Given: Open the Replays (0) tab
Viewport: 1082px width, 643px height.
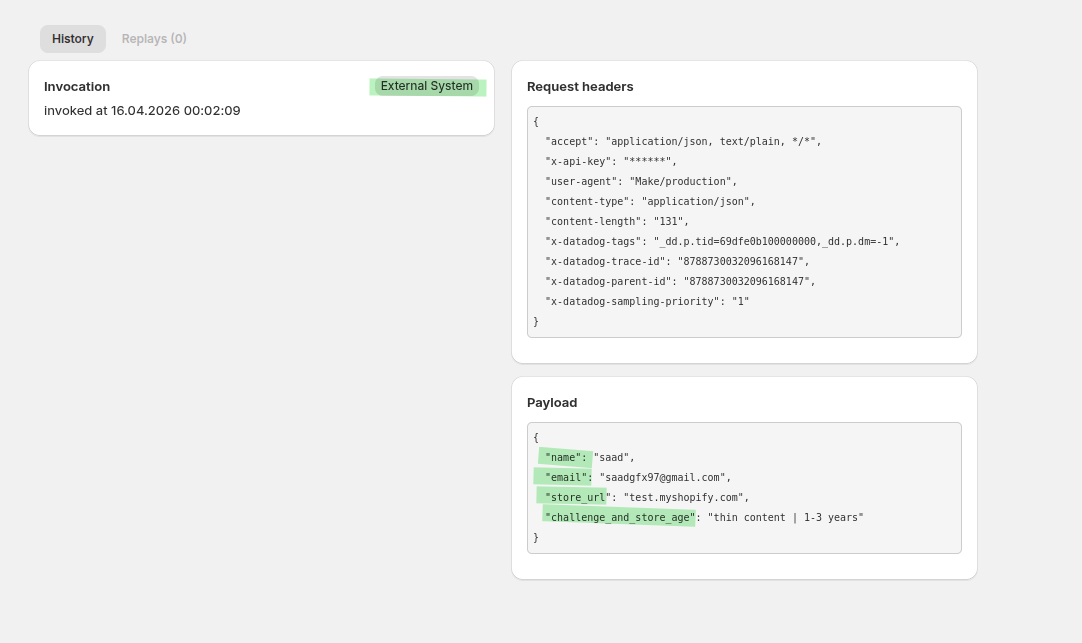Looking at the screenshot, I should coord(154,39).
